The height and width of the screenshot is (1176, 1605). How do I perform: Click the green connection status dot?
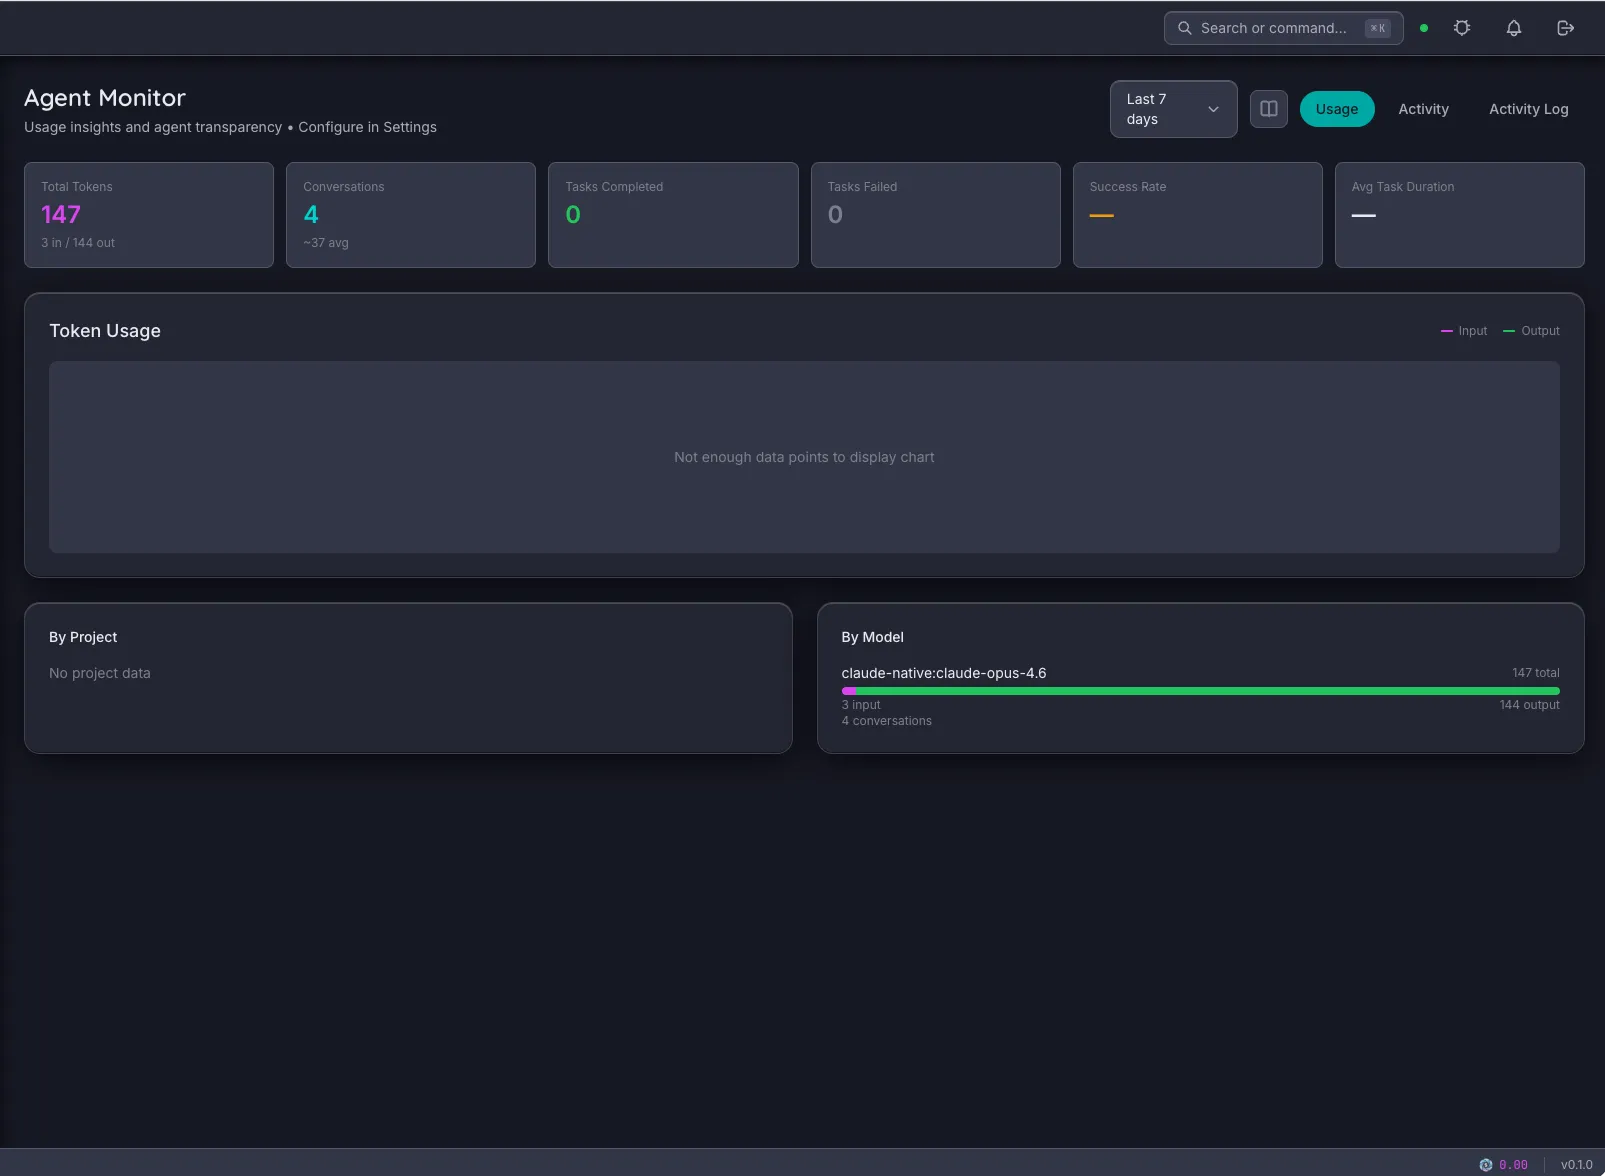pos(1424,28)
